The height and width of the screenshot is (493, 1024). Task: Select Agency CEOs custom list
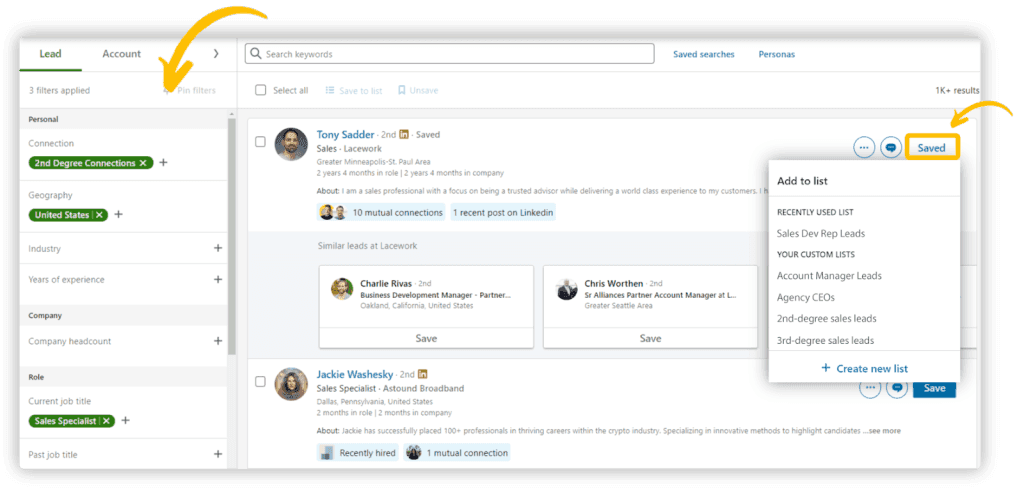coord(807,297)
